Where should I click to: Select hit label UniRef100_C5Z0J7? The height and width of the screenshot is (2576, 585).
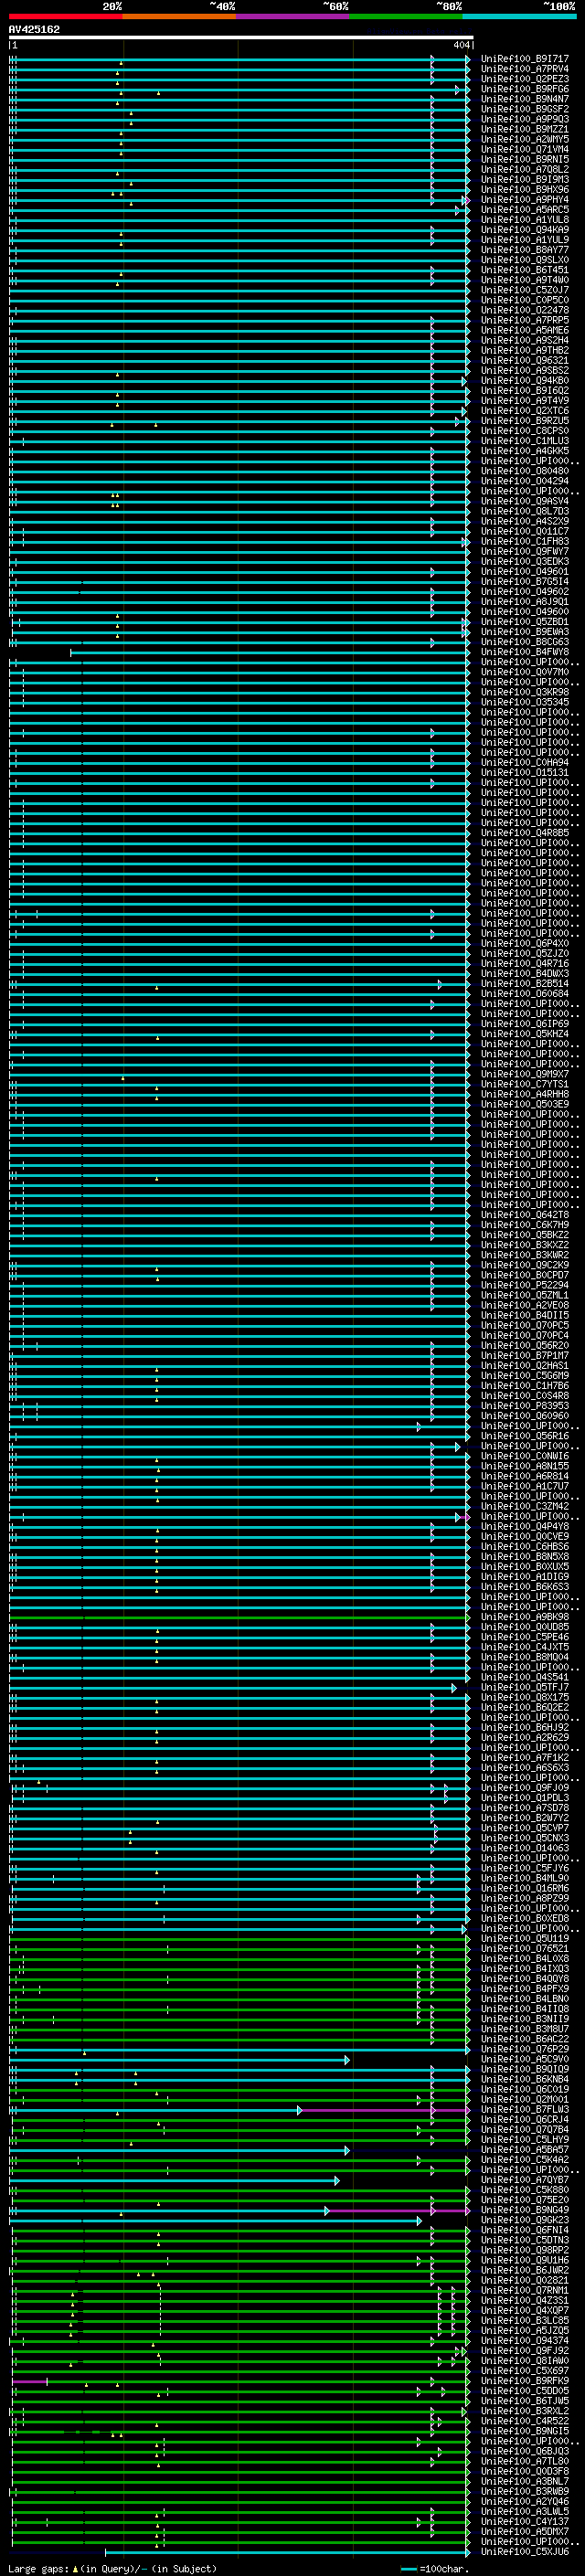tap(525, 290)
